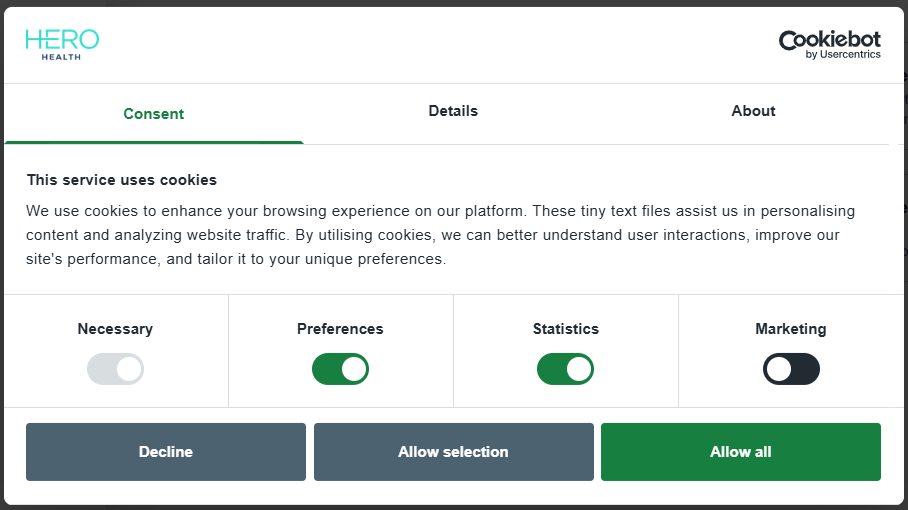Click the Marketing category label
The height and width of the screenshot is (510, 908).
[x=791, y=329]
